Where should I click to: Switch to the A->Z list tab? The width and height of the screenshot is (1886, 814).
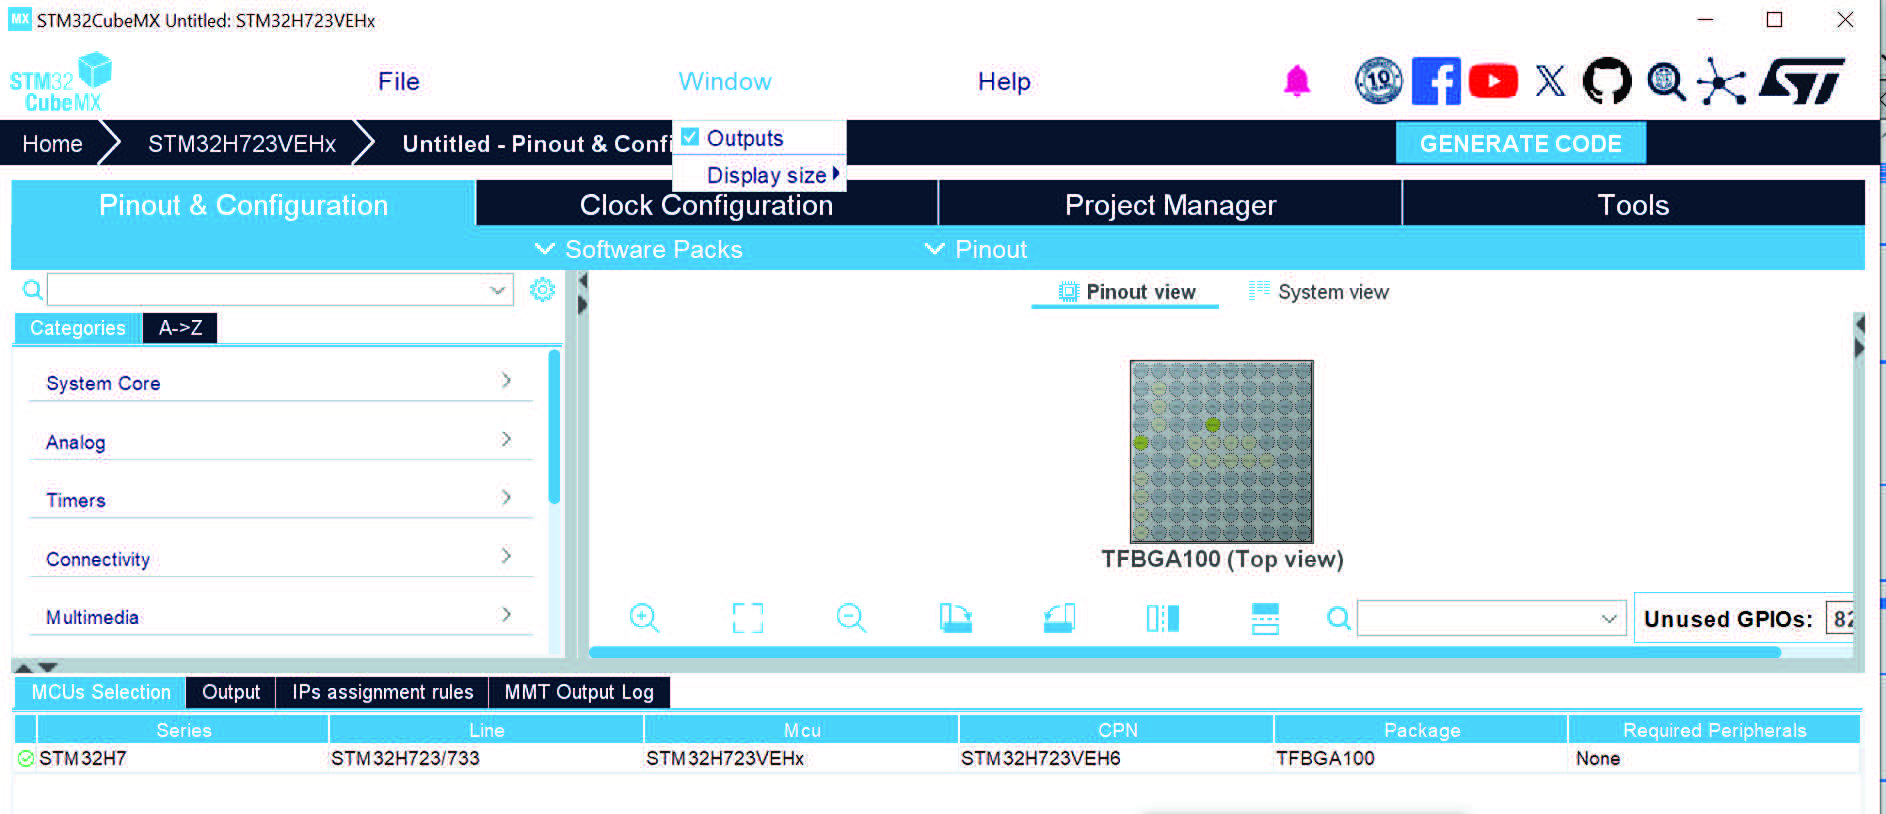(180, 328)
